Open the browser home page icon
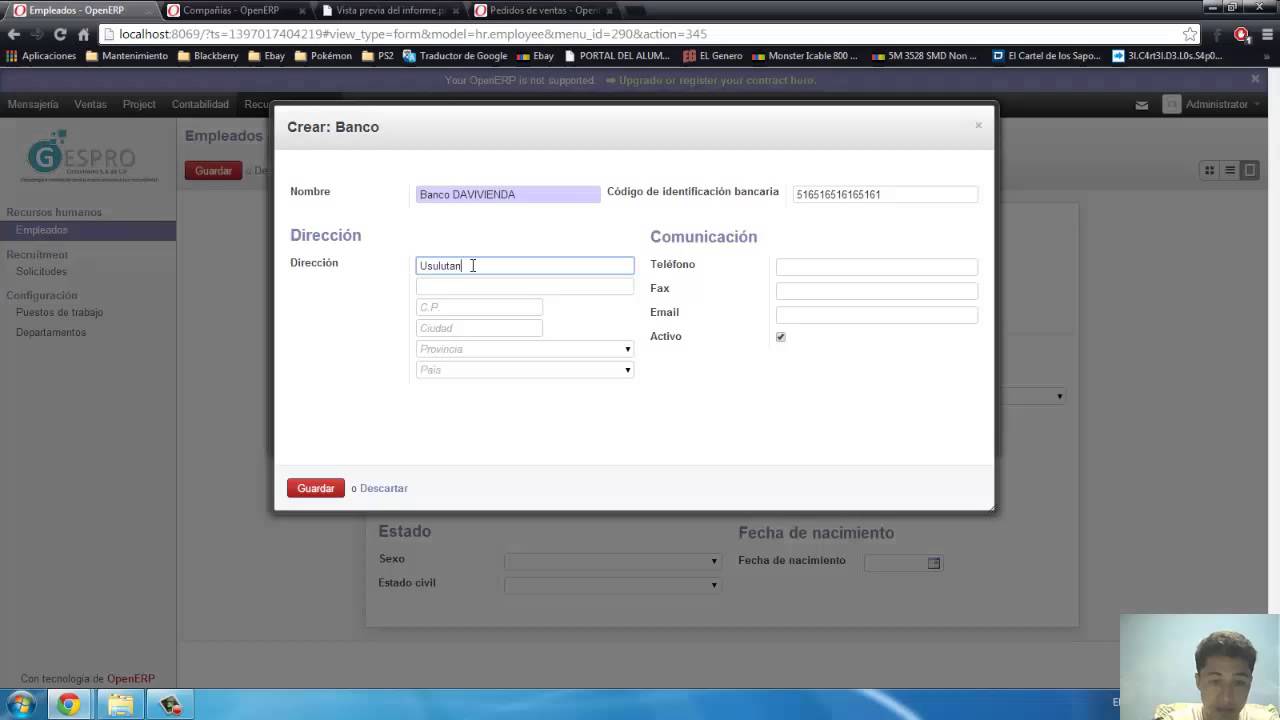Viewport: 1280px width, 720px height. coord(84,34)
